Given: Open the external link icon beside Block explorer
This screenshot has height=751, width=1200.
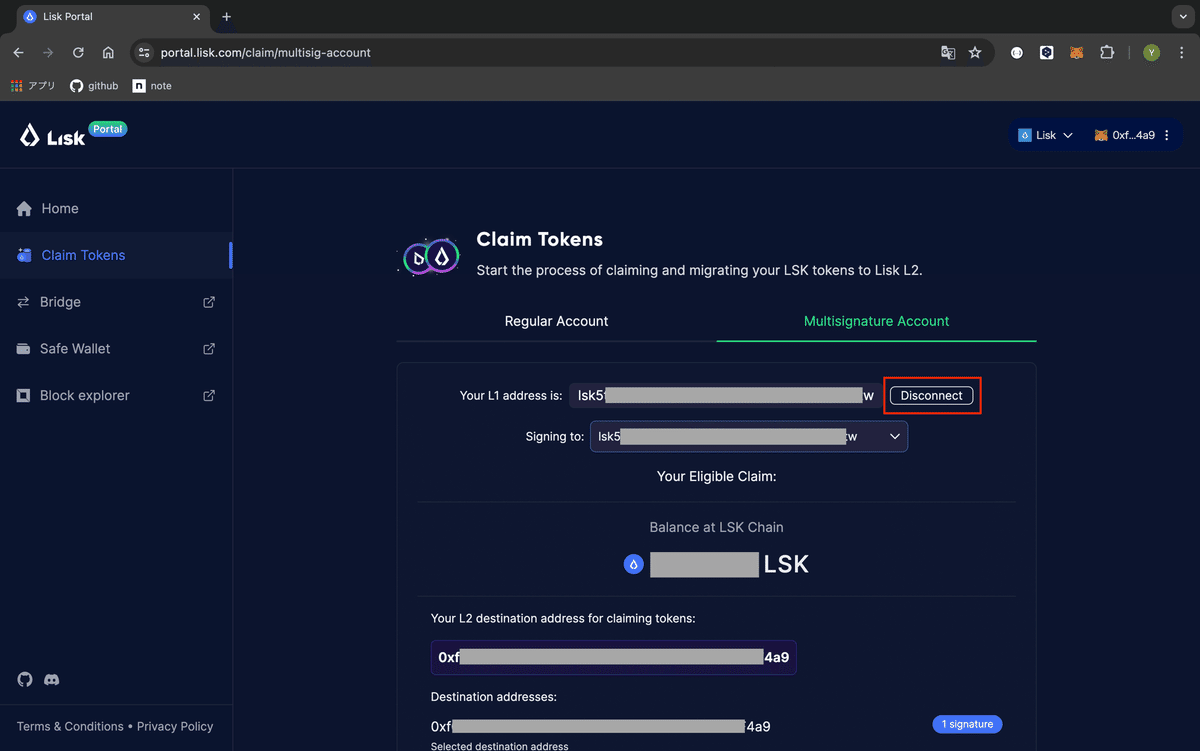Looking at the screenshot, I should (x=209, y=395).
